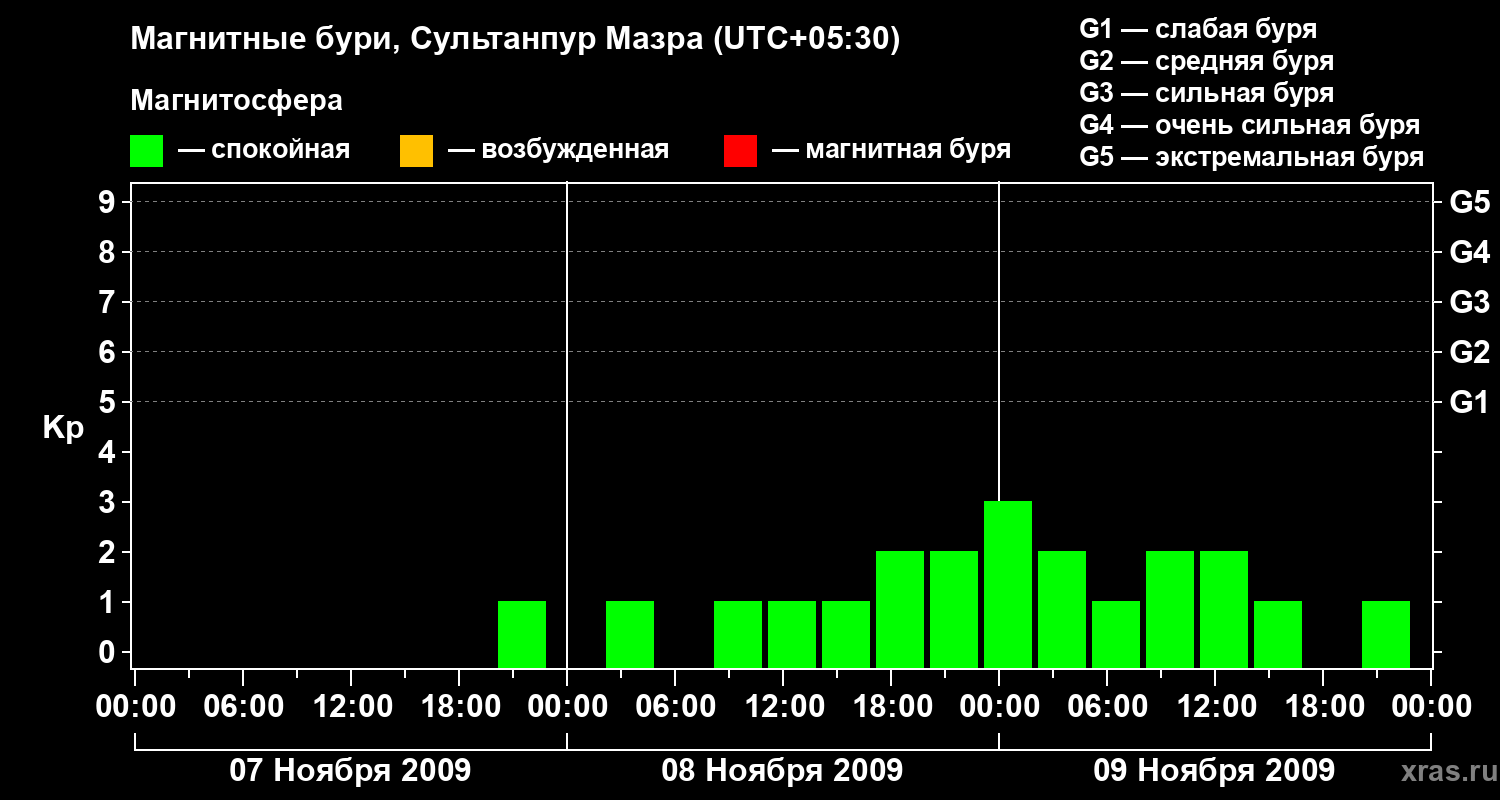Click the '00:00' label at the chart's start
Viewport: 1500px width, 800px height.
135,707
